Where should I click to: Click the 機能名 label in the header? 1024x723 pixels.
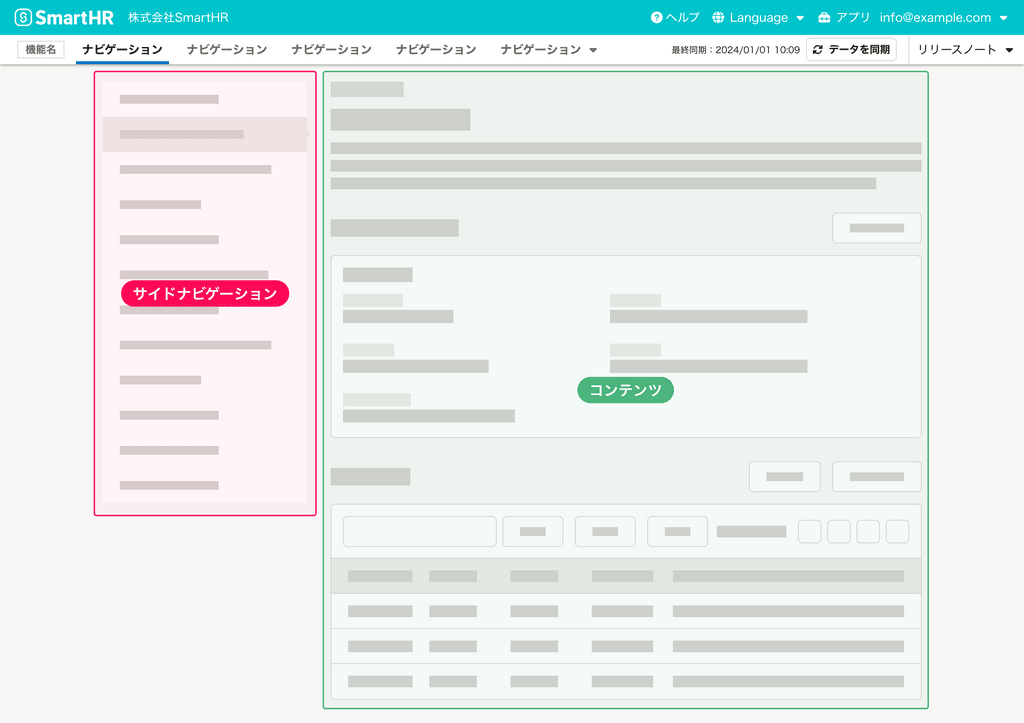coord(40,48)
